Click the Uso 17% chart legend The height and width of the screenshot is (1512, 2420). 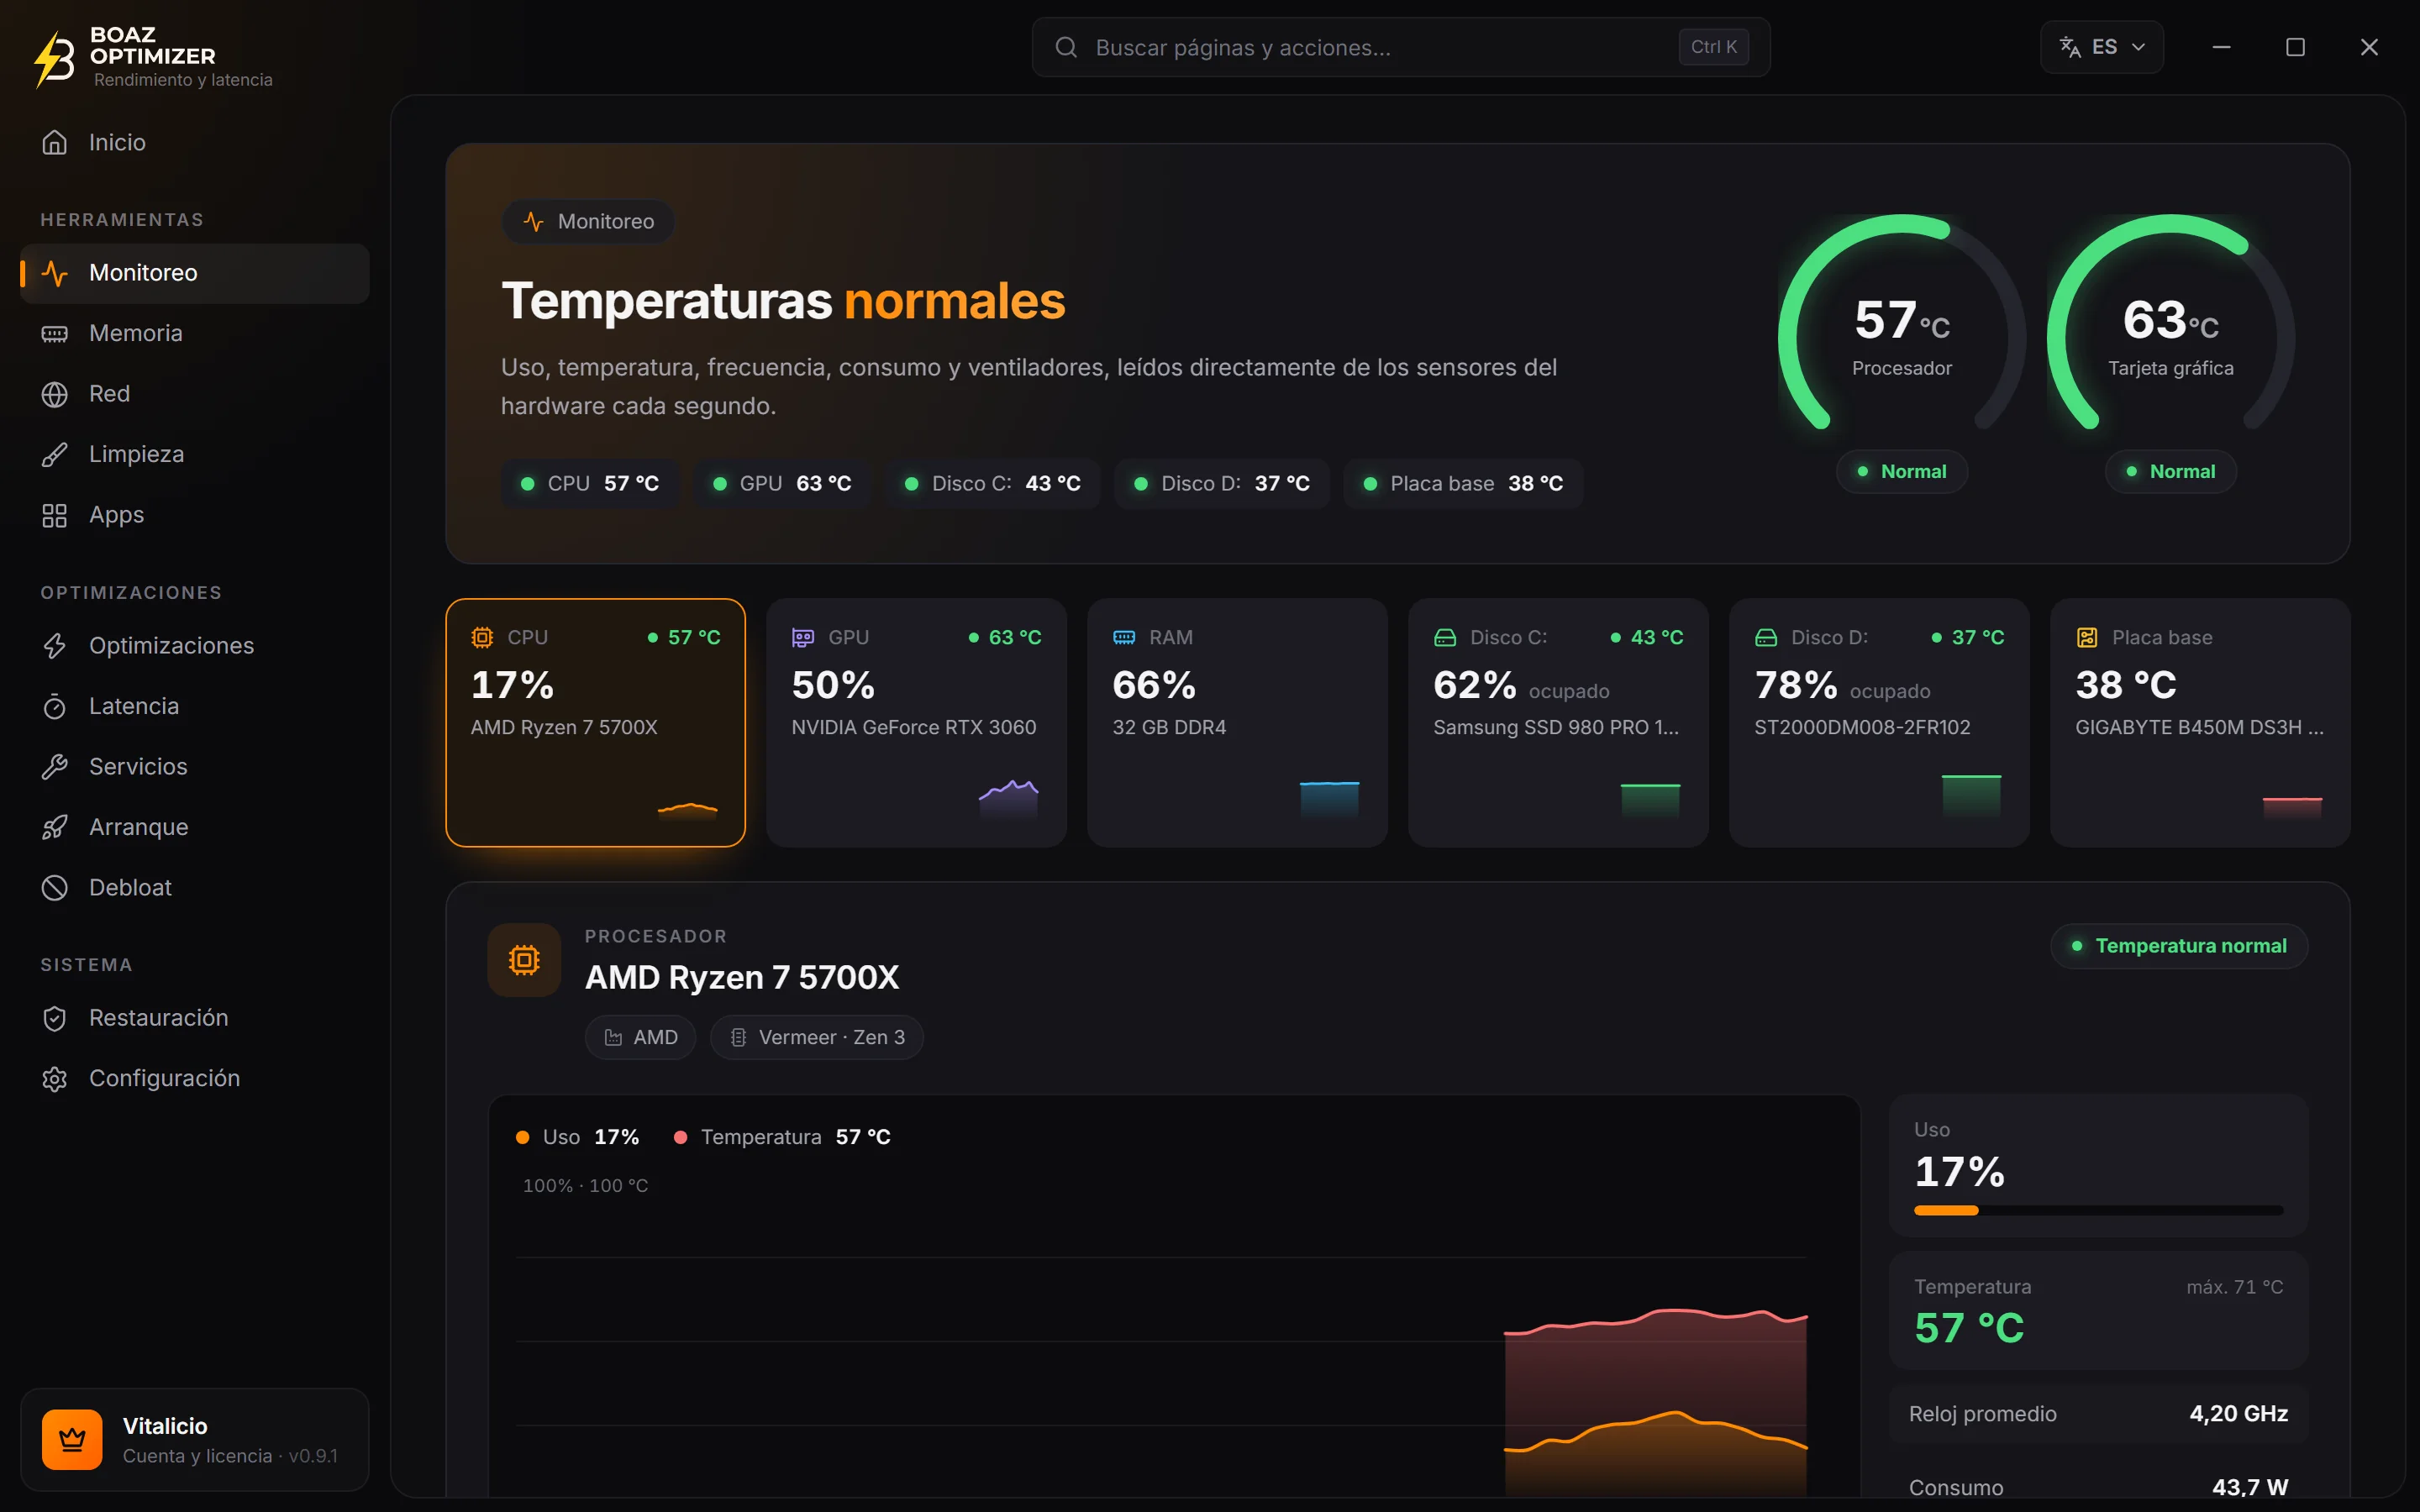click(x=577, y=1137)
